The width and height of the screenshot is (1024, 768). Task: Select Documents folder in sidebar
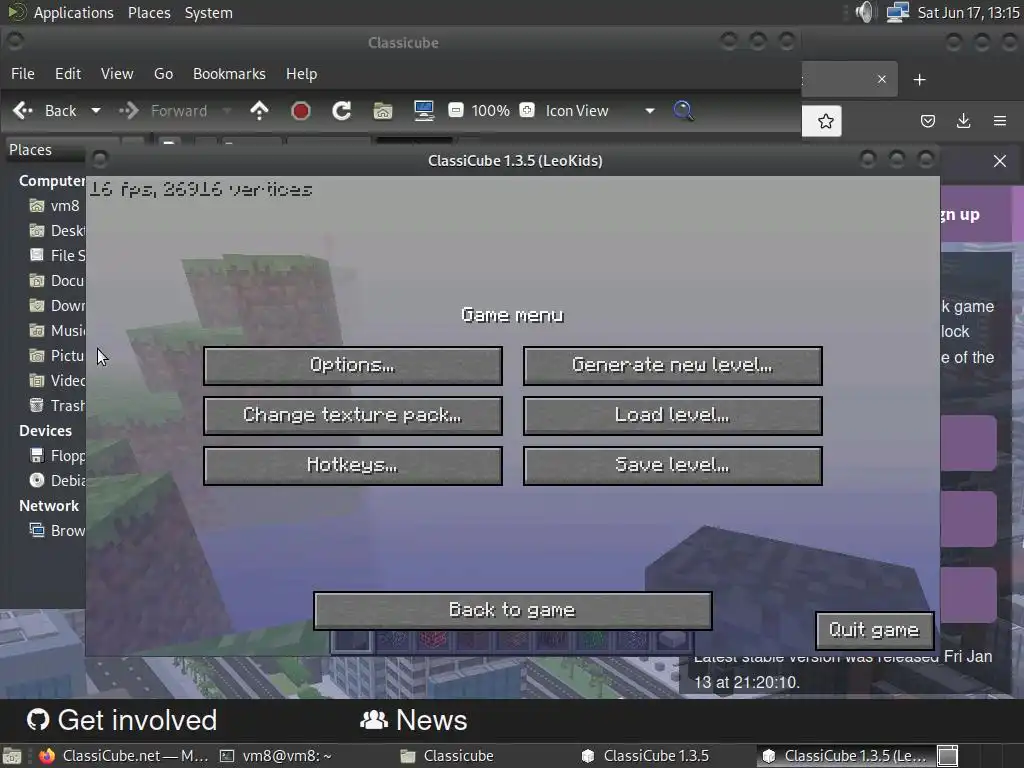[57, 281]
